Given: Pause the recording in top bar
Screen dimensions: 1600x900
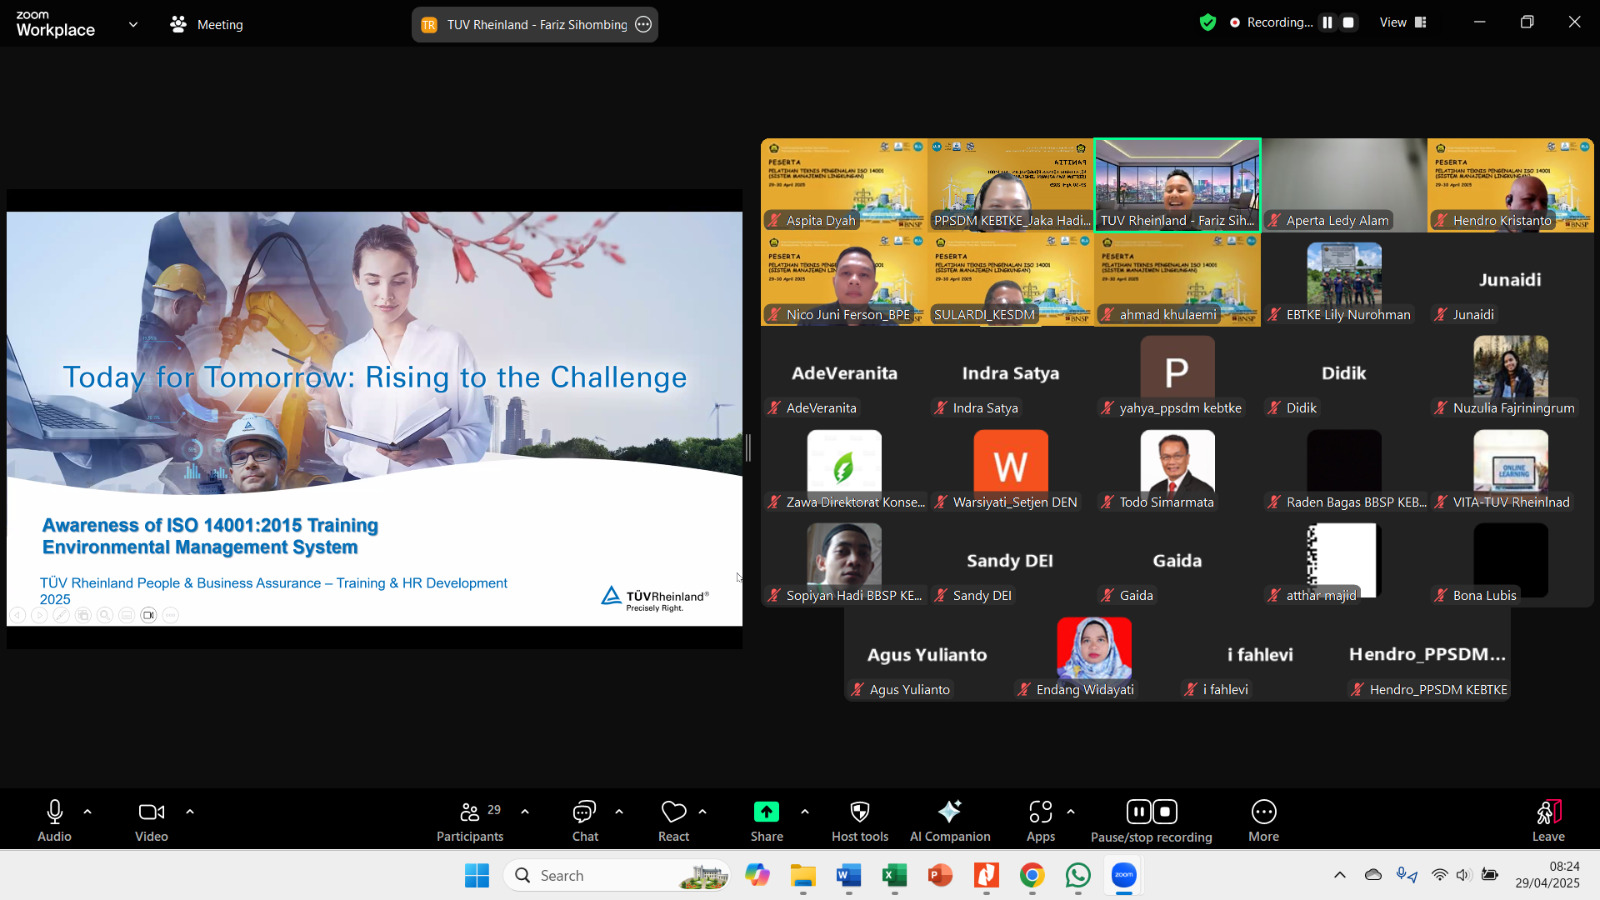Looking at the screenshot, I should (1327, 22).
